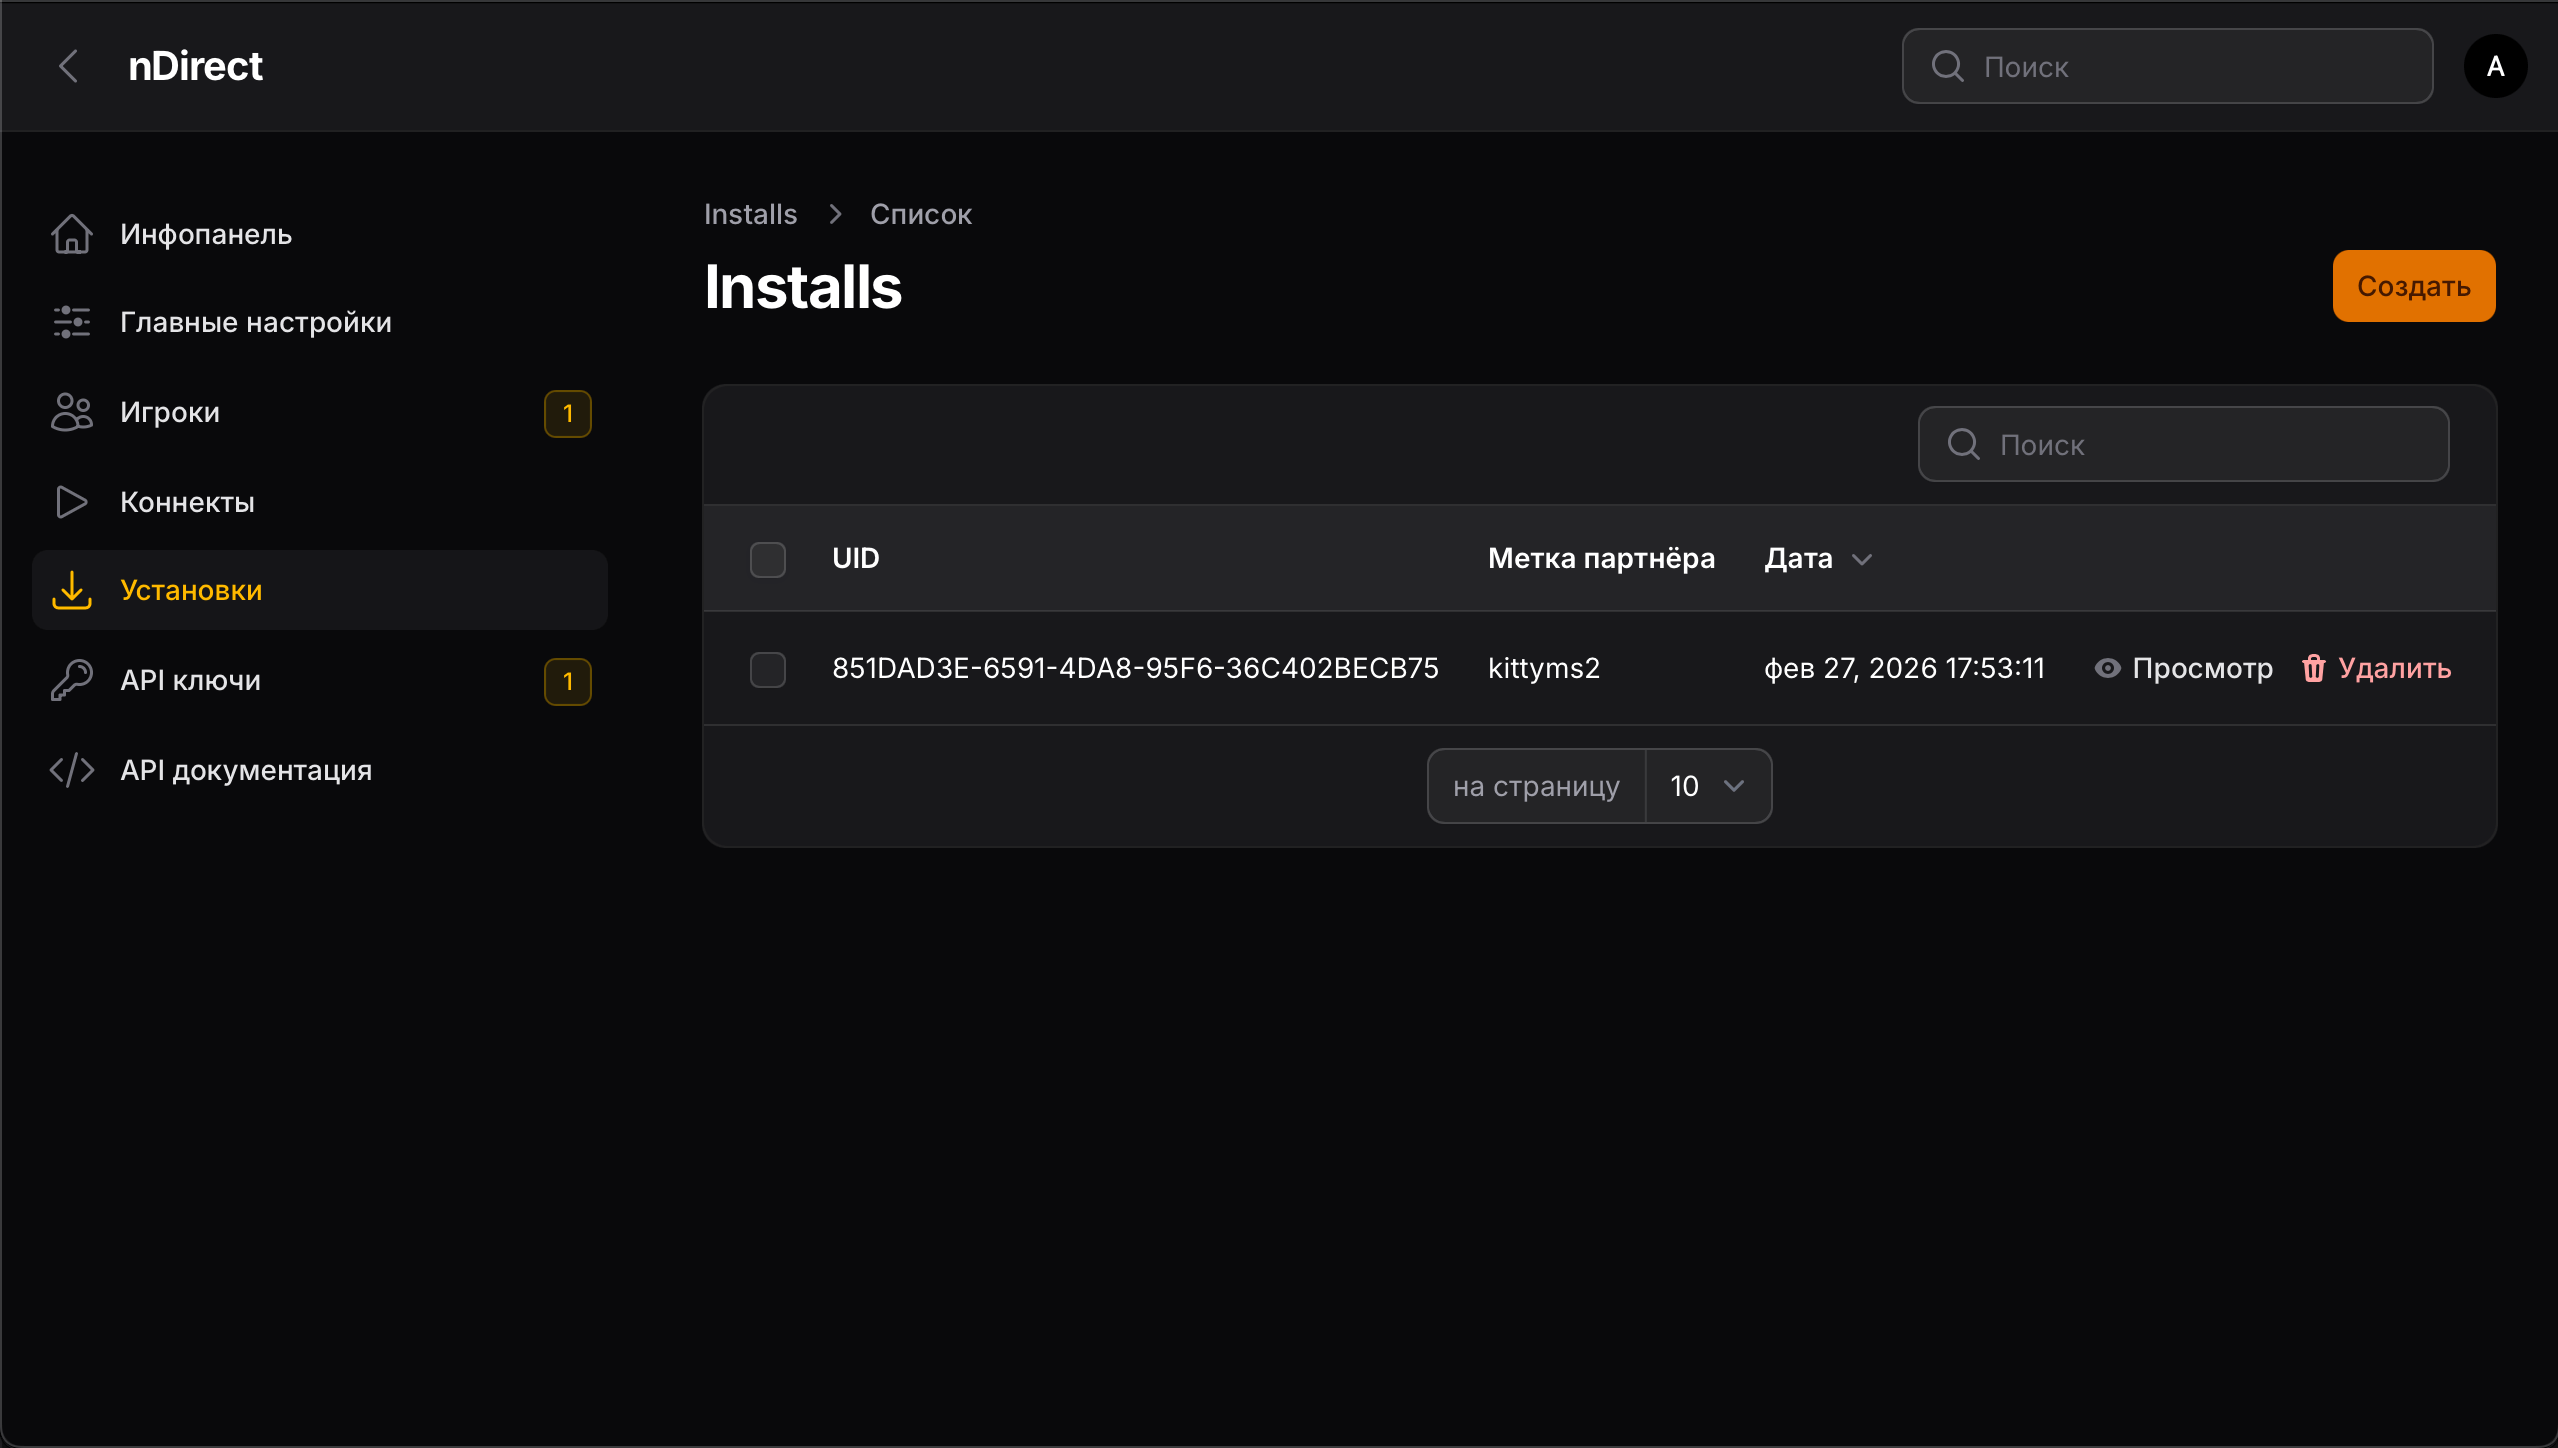Collapse sidebar using the back chevron near nDirect
Viewport: 2558px width, 1448px height.
pyautogui.click(x=68, y=66)
